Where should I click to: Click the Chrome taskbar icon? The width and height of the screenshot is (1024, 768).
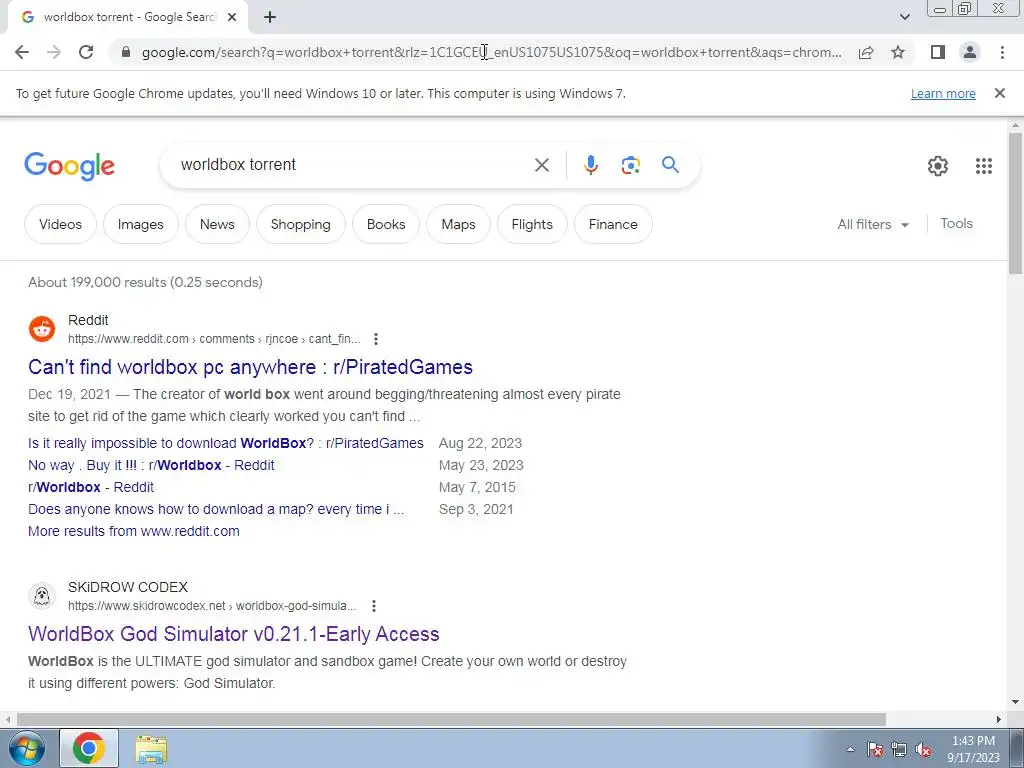[89, 748]
